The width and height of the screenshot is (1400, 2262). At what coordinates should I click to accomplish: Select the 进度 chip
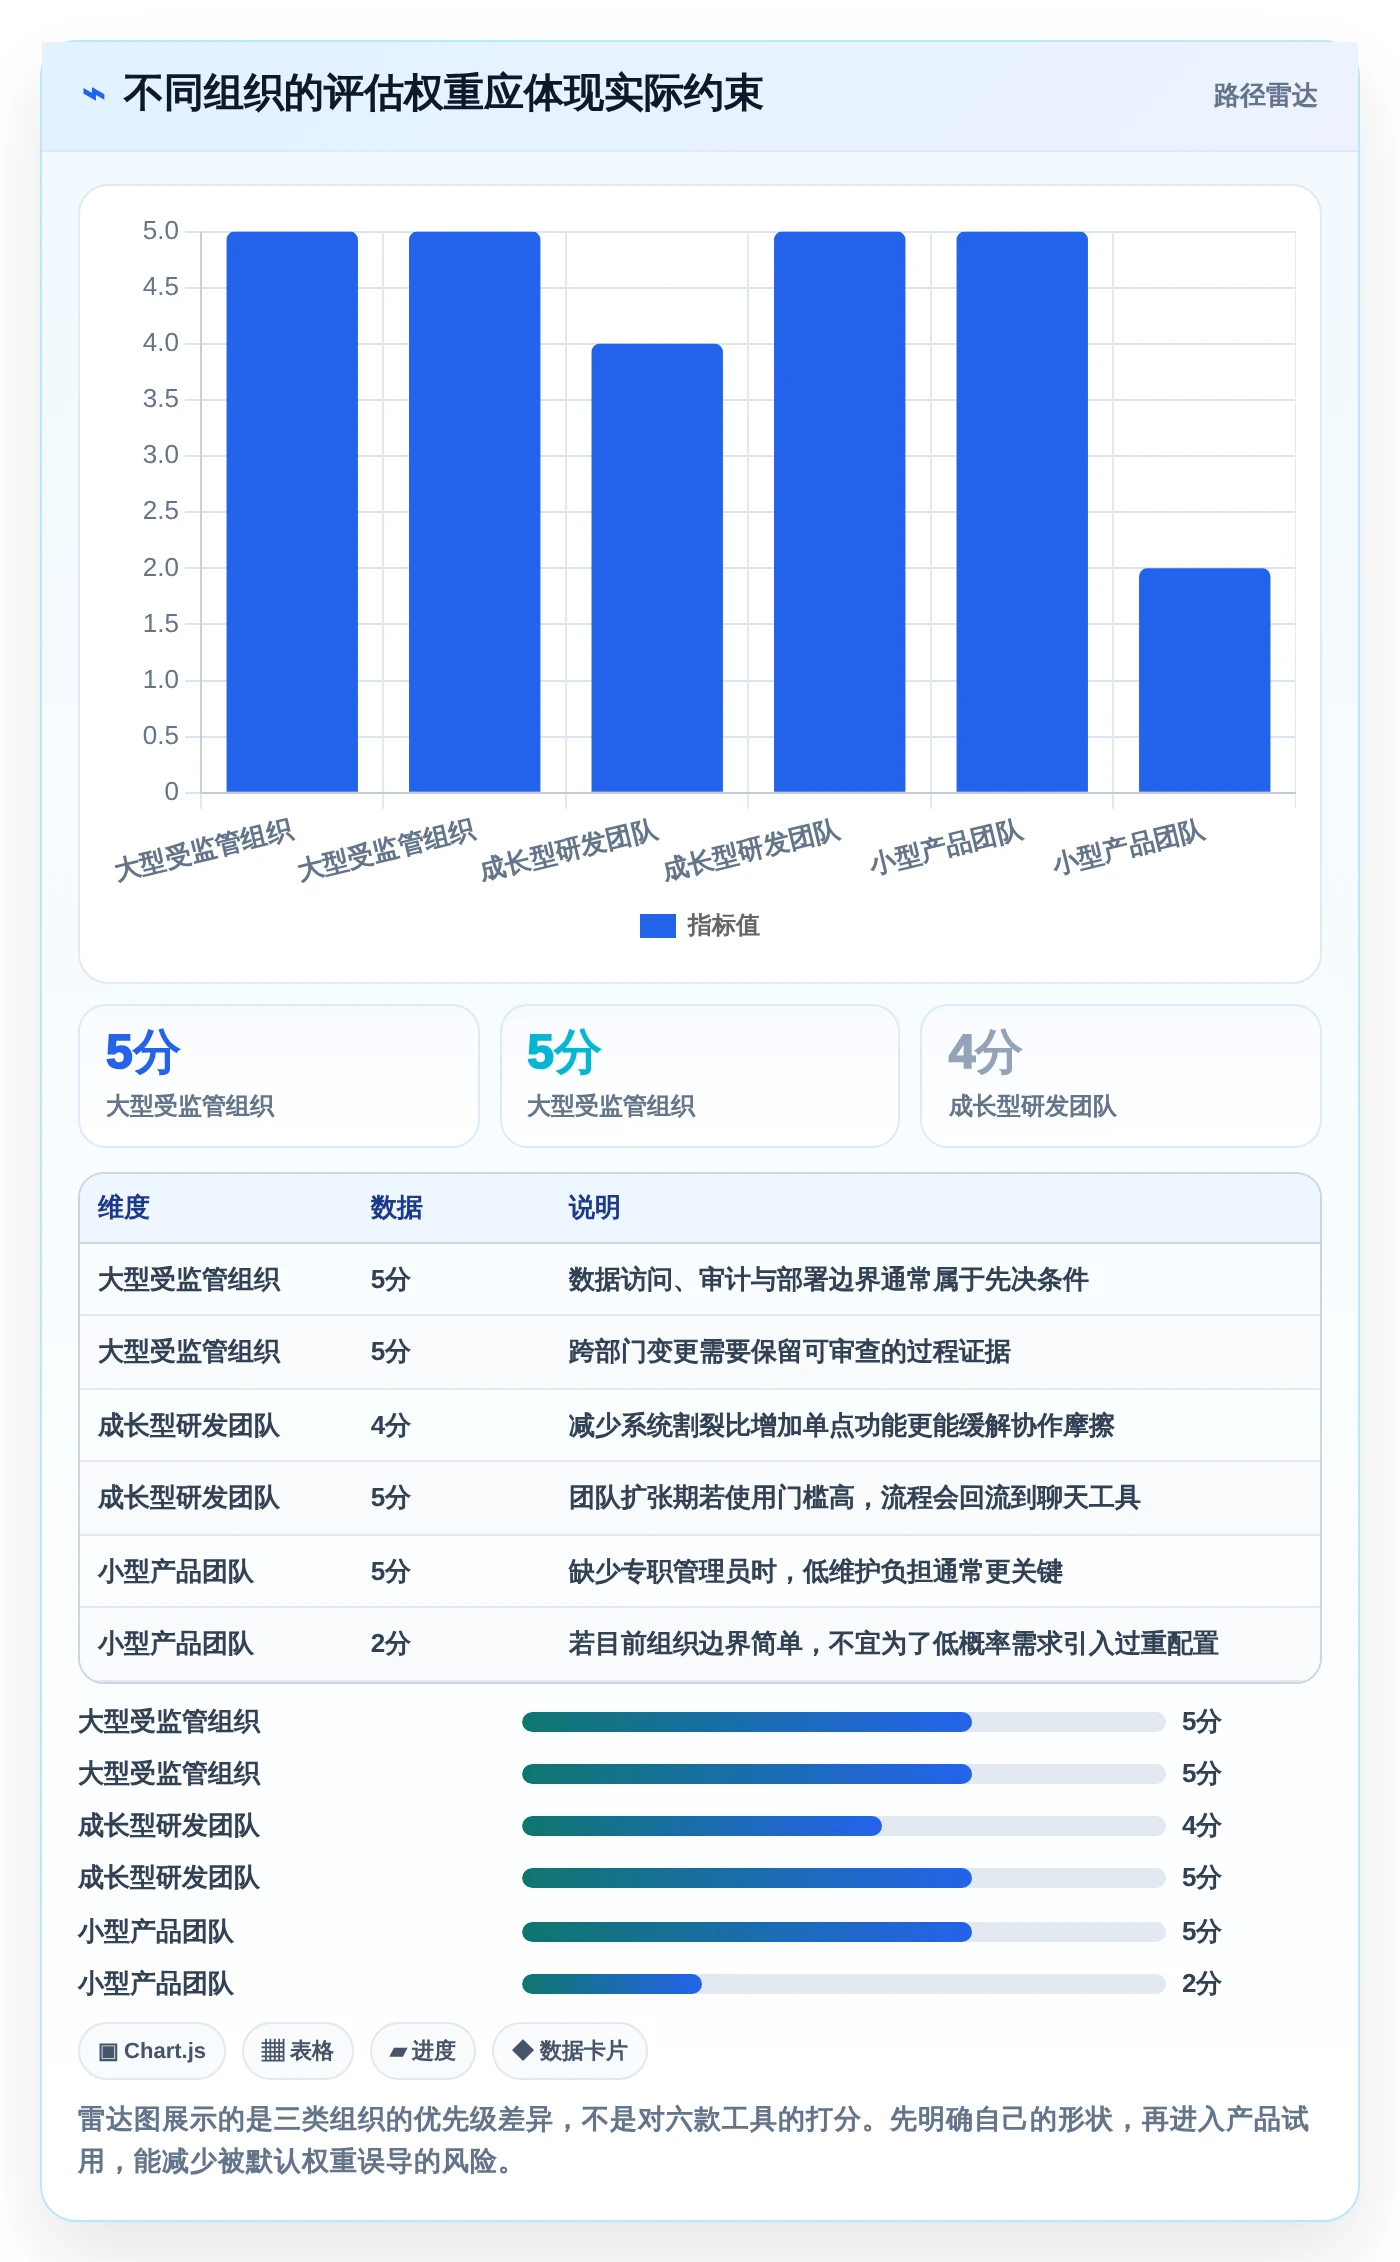tap(422, 2051)
